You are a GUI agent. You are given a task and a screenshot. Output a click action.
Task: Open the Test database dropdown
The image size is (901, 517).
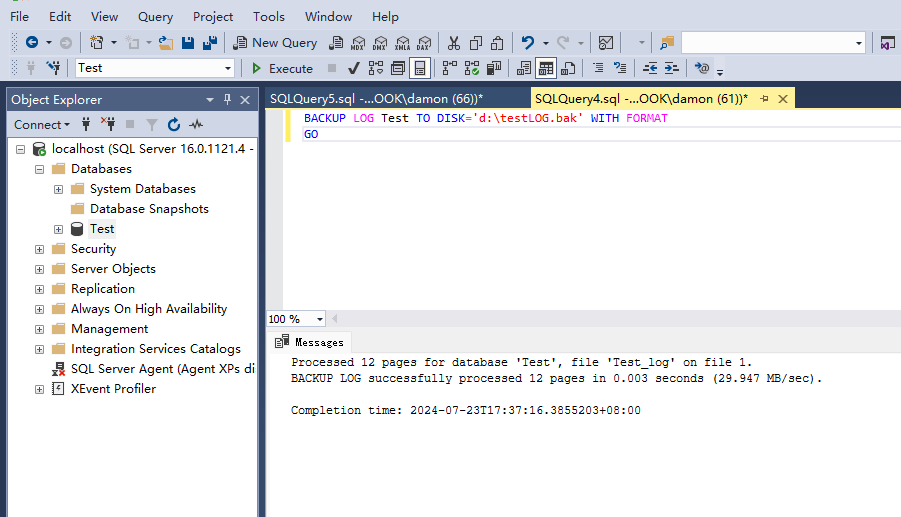[x=228, y=68]
